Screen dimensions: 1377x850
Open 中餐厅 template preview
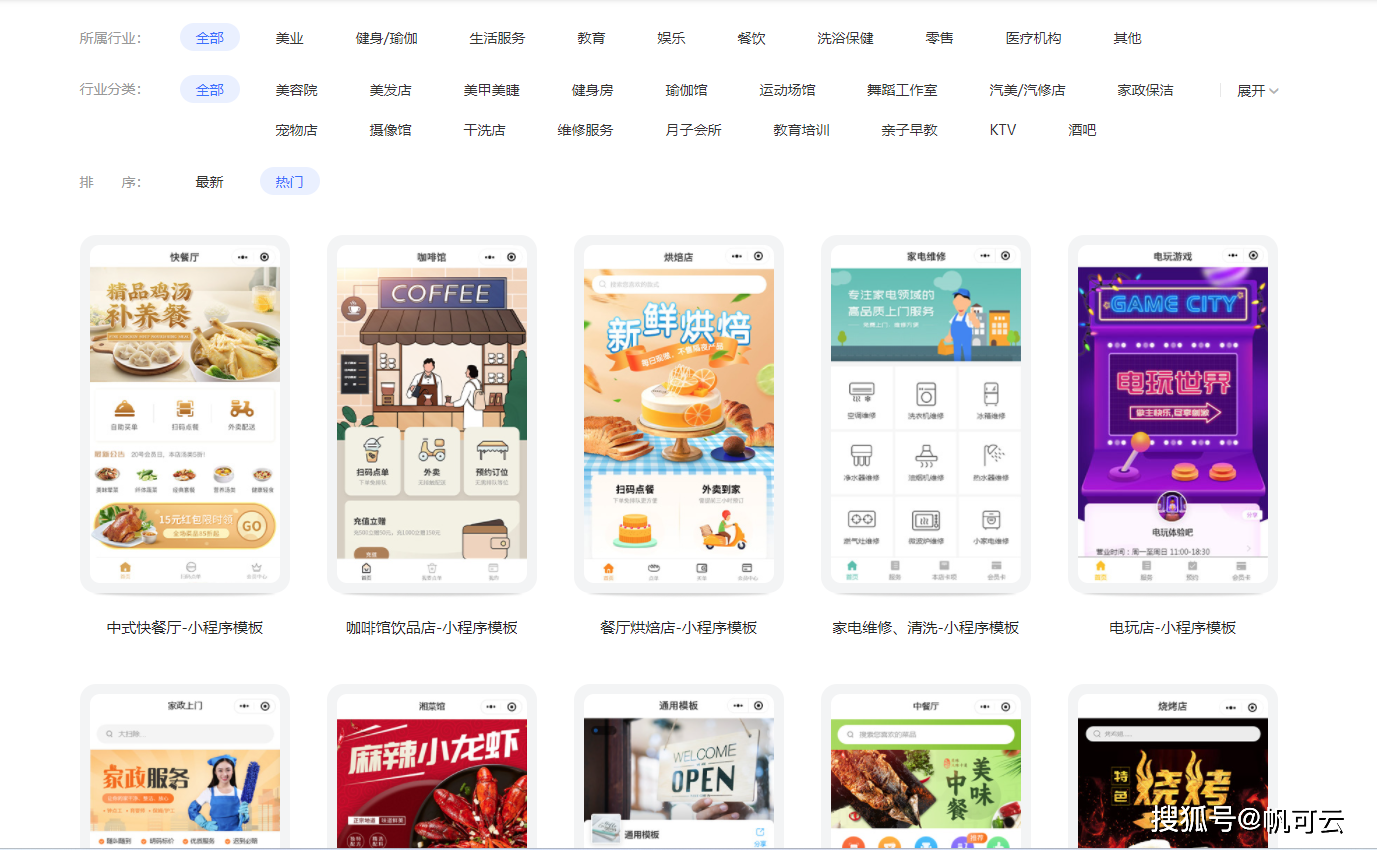926,767
